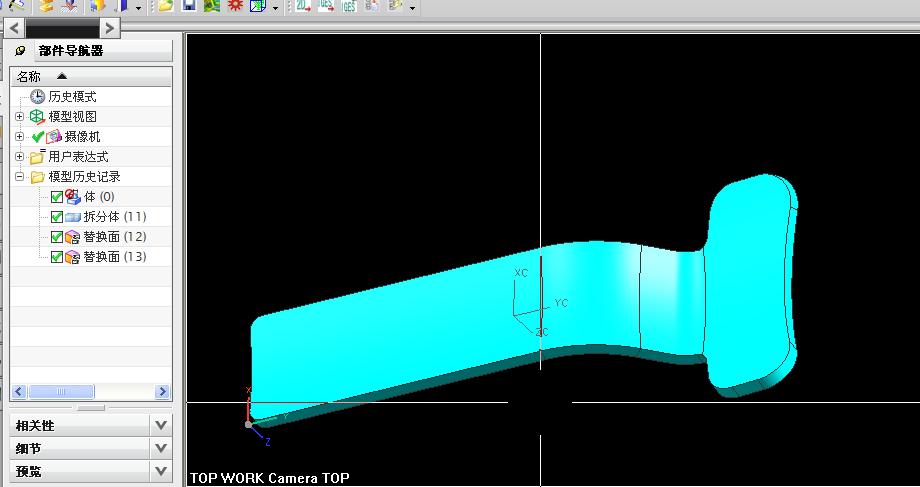Viewport: 920px width, 487px height.
Task: Click the last toolbar icon before final dropdown arrow
Action: coord(396,6)
